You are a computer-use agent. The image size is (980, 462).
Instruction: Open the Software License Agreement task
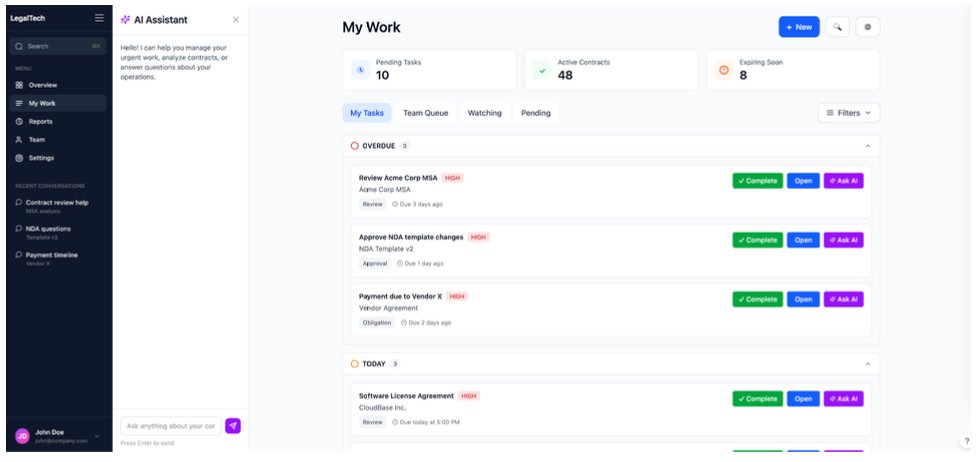pos(803,399)
